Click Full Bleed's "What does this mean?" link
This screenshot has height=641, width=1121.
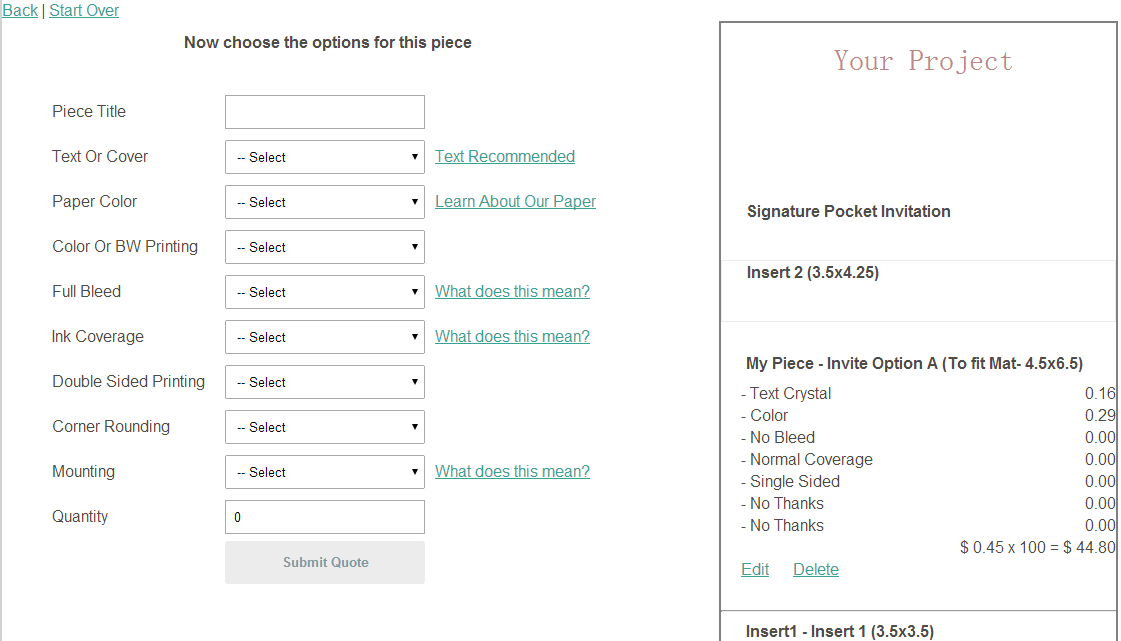[x=512, y=291]
